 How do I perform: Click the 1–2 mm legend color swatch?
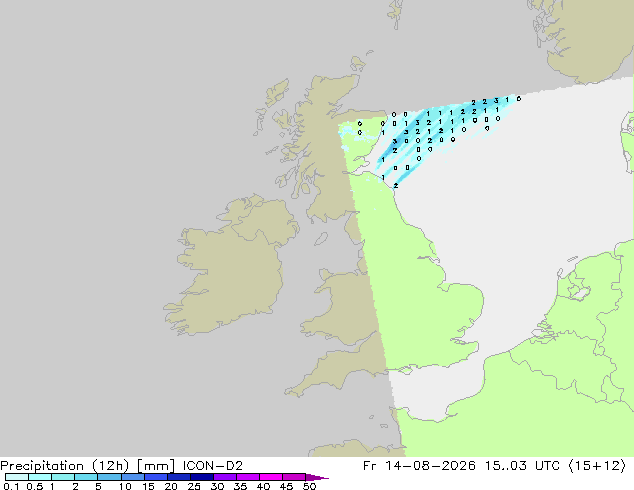pos(63,477)
